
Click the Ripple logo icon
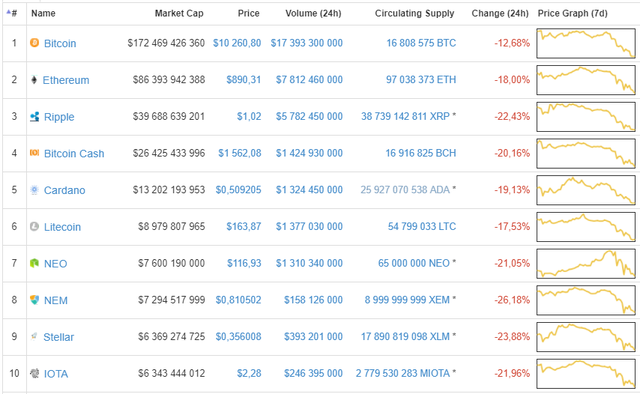35,116
